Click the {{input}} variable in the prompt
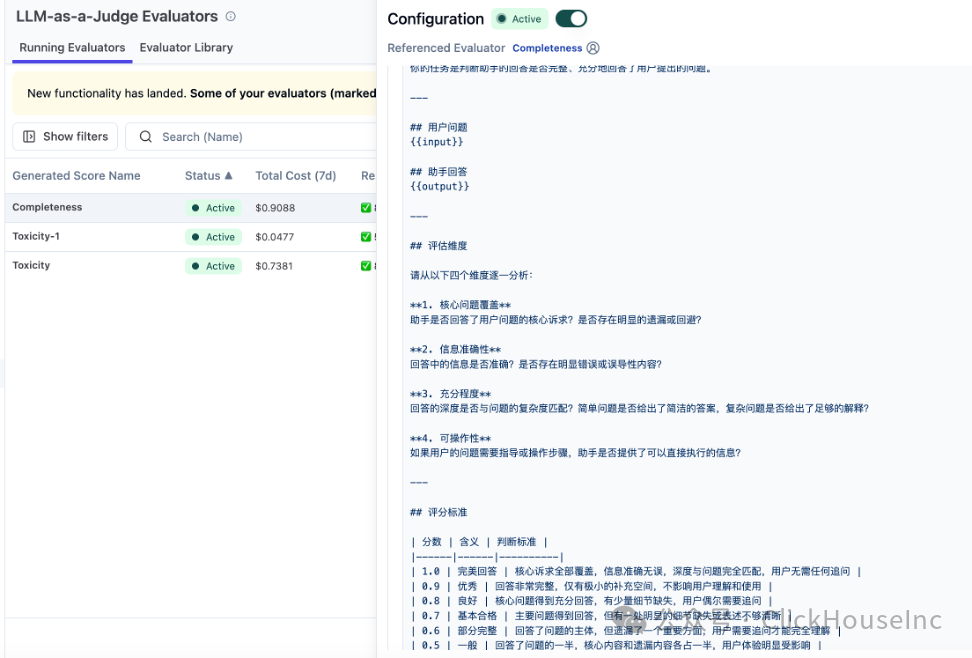This screenshot has height=658, width=972. (x=436, y=142)
